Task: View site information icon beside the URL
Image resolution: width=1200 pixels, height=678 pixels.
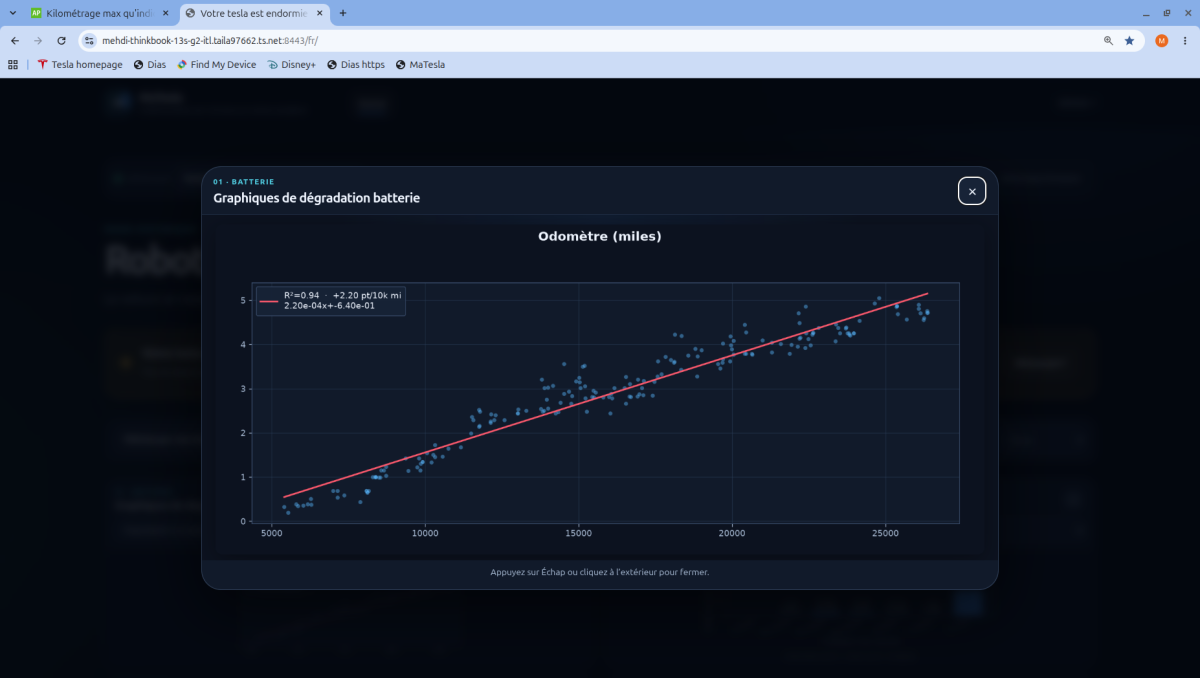Action: click(x=89, y=41)
